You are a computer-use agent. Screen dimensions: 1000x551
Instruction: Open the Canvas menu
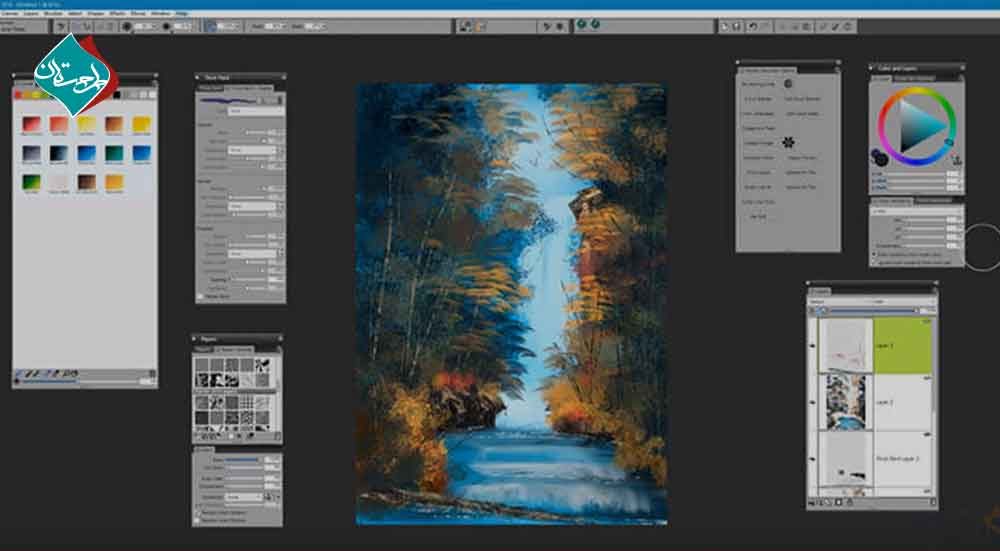[x=10, y=13]
